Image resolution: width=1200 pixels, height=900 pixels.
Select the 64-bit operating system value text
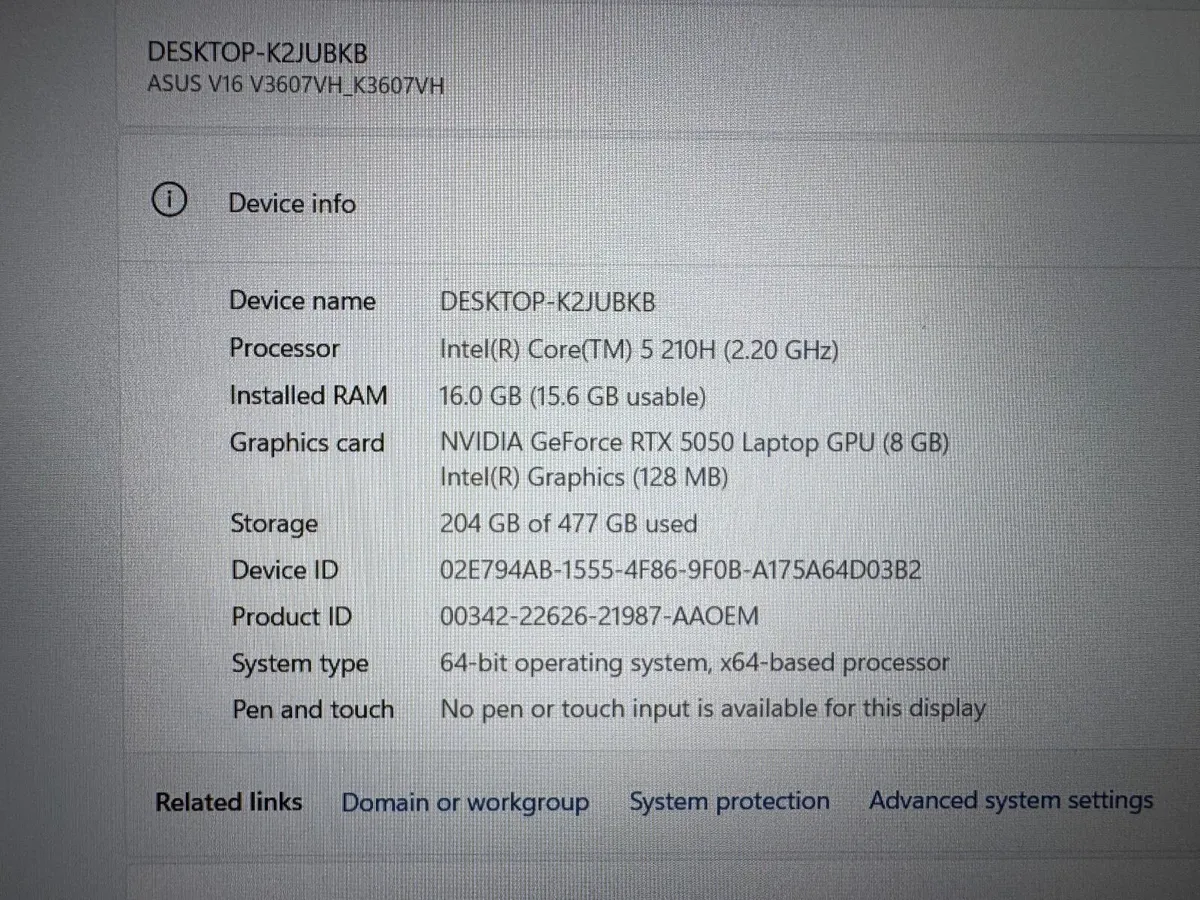695,663
